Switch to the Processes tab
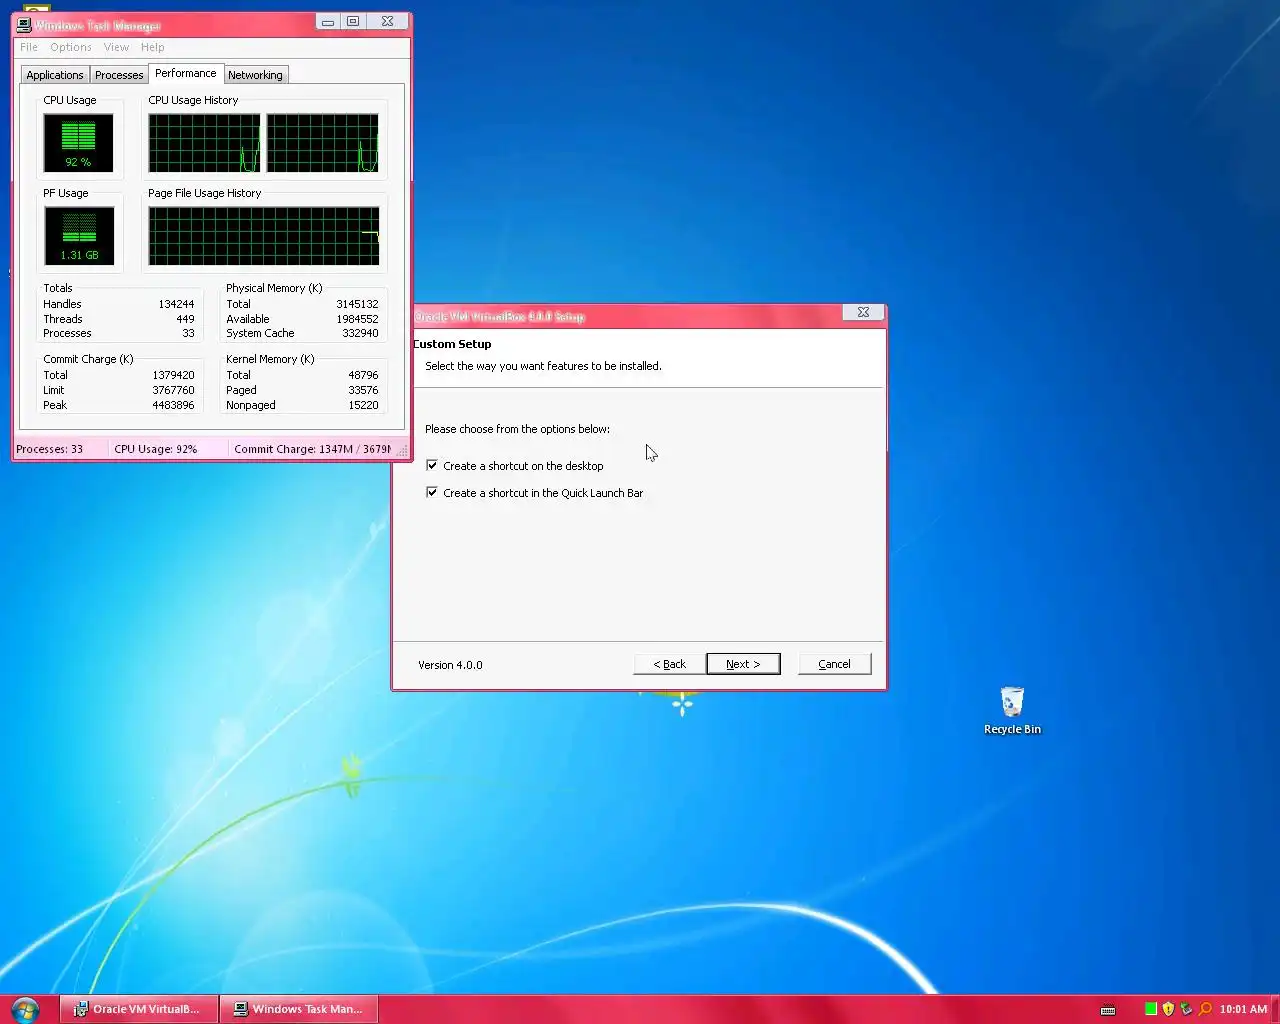 119,75
